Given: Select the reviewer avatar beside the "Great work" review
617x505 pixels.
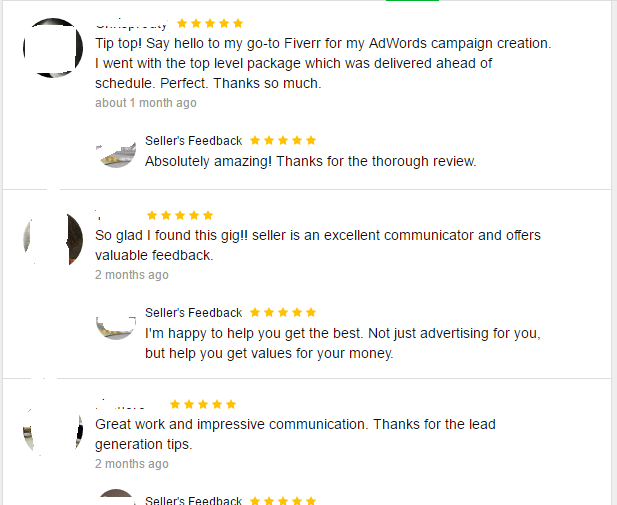Looking at the screenshot, I should pyautogui.click(x=52, y=430).
